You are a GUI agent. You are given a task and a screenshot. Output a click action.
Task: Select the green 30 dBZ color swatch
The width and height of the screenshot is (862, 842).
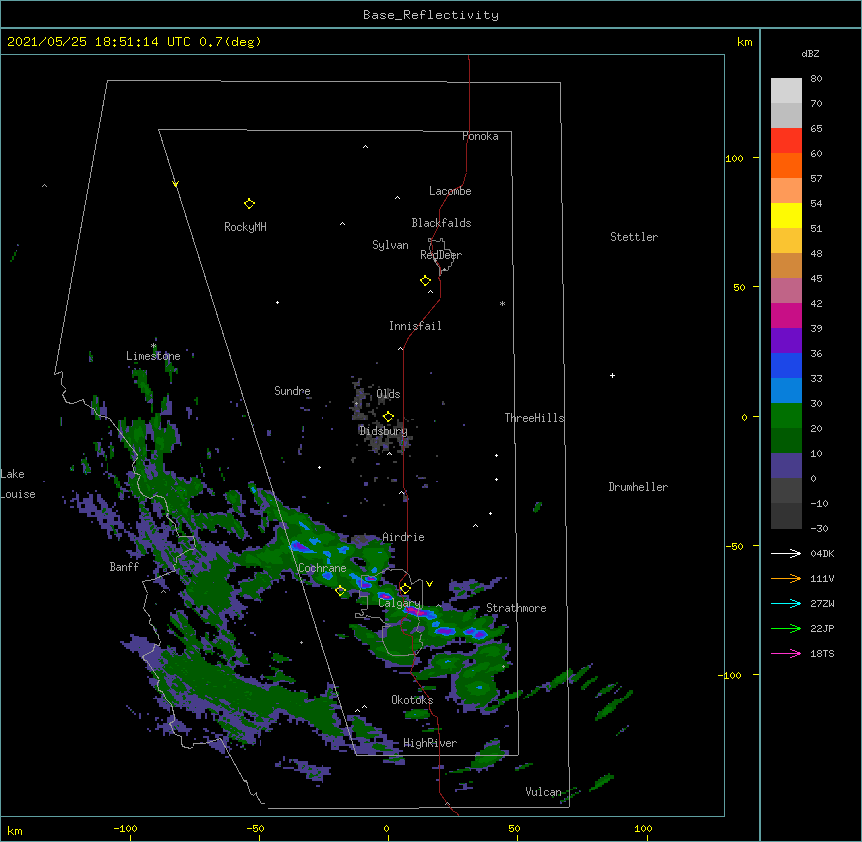[x=786, y=416]
